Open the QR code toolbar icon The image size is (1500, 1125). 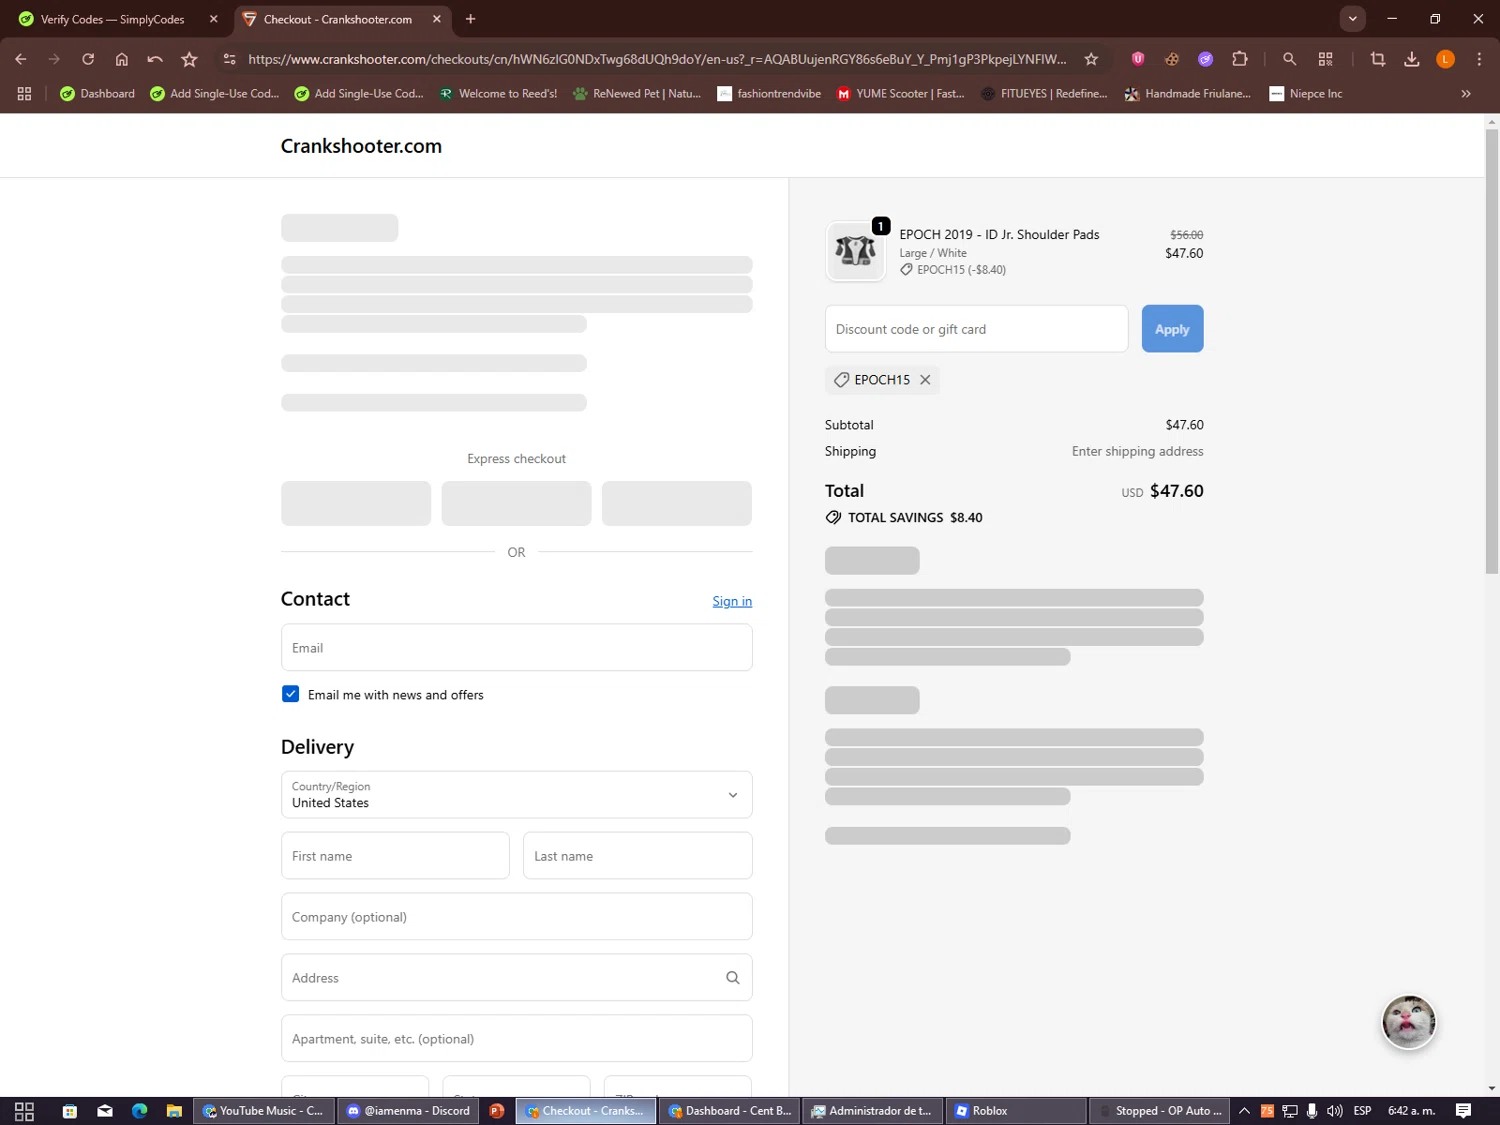click(x=1326, y=59)
